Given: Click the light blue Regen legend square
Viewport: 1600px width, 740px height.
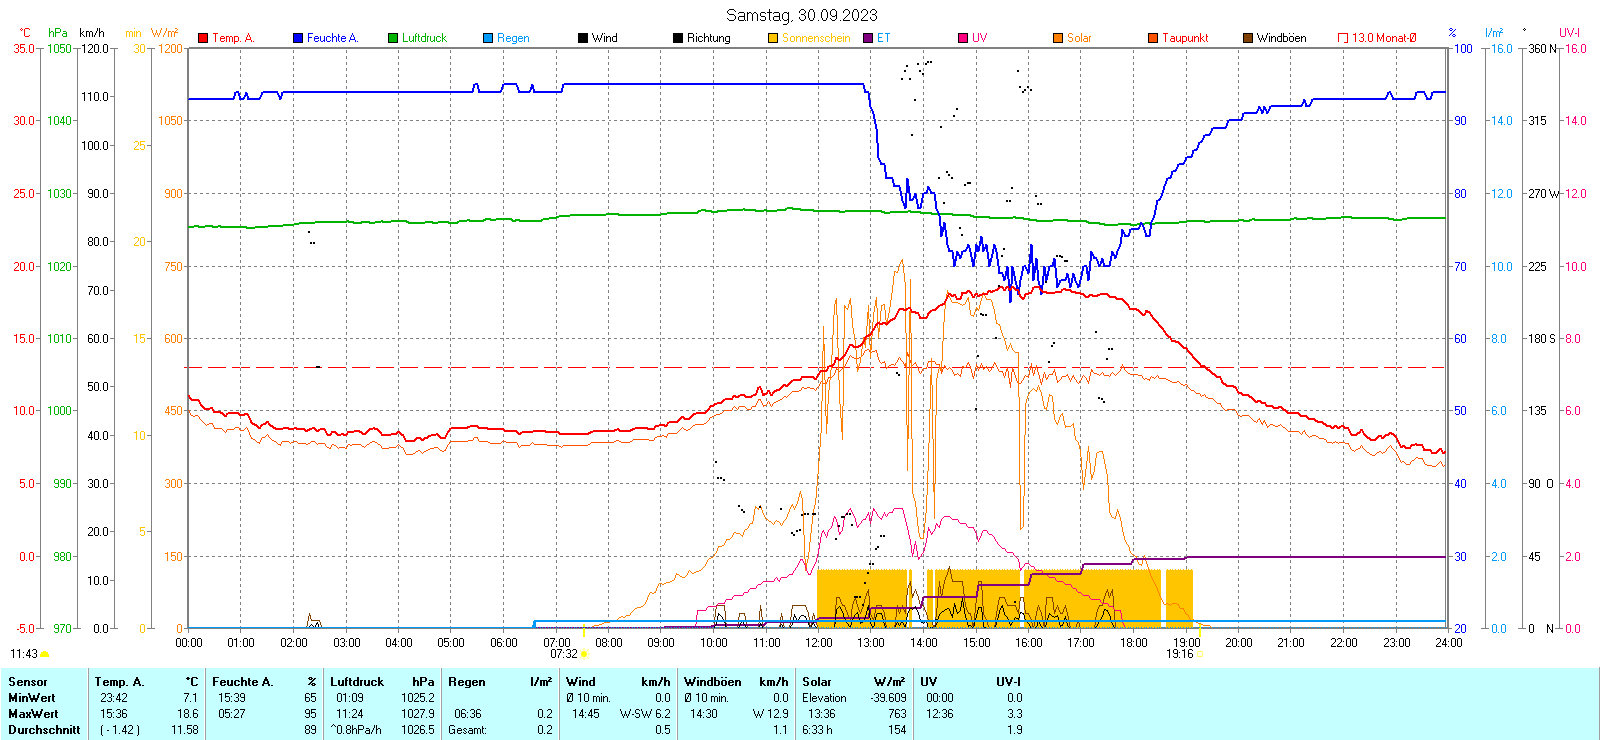Looking at the screenshot, I should 488,38.
